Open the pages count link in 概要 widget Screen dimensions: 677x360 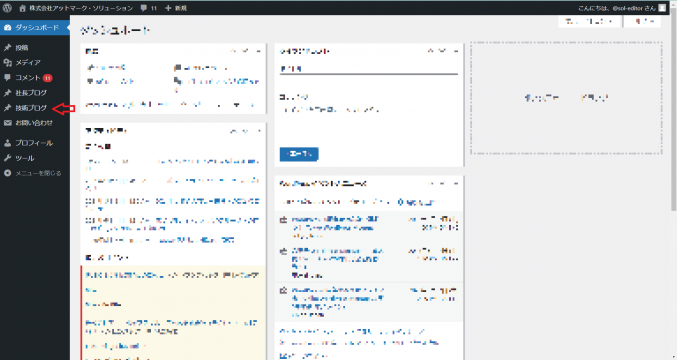tap(201, 68)
